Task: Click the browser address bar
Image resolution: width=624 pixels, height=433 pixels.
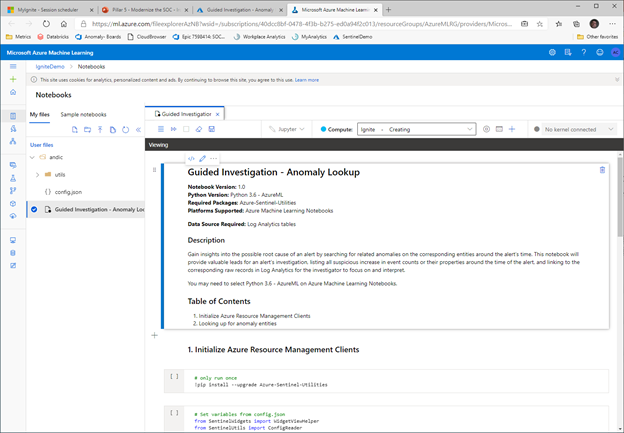Action: [x=301, y=24]
